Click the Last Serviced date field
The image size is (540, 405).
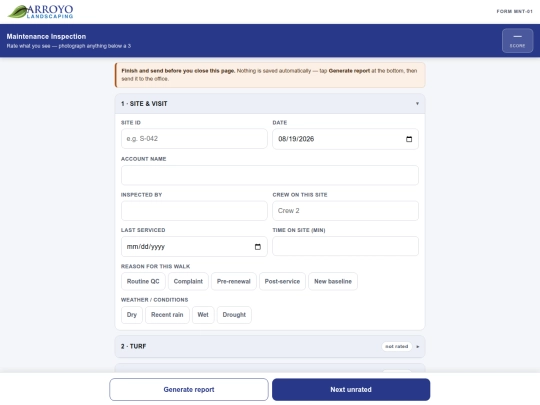pos(194,247)
